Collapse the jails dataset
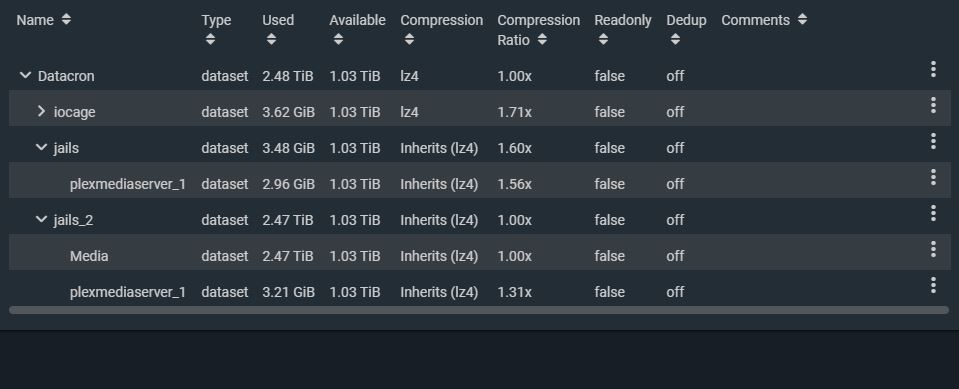The image size is (959, 389). tap(41, 147)
